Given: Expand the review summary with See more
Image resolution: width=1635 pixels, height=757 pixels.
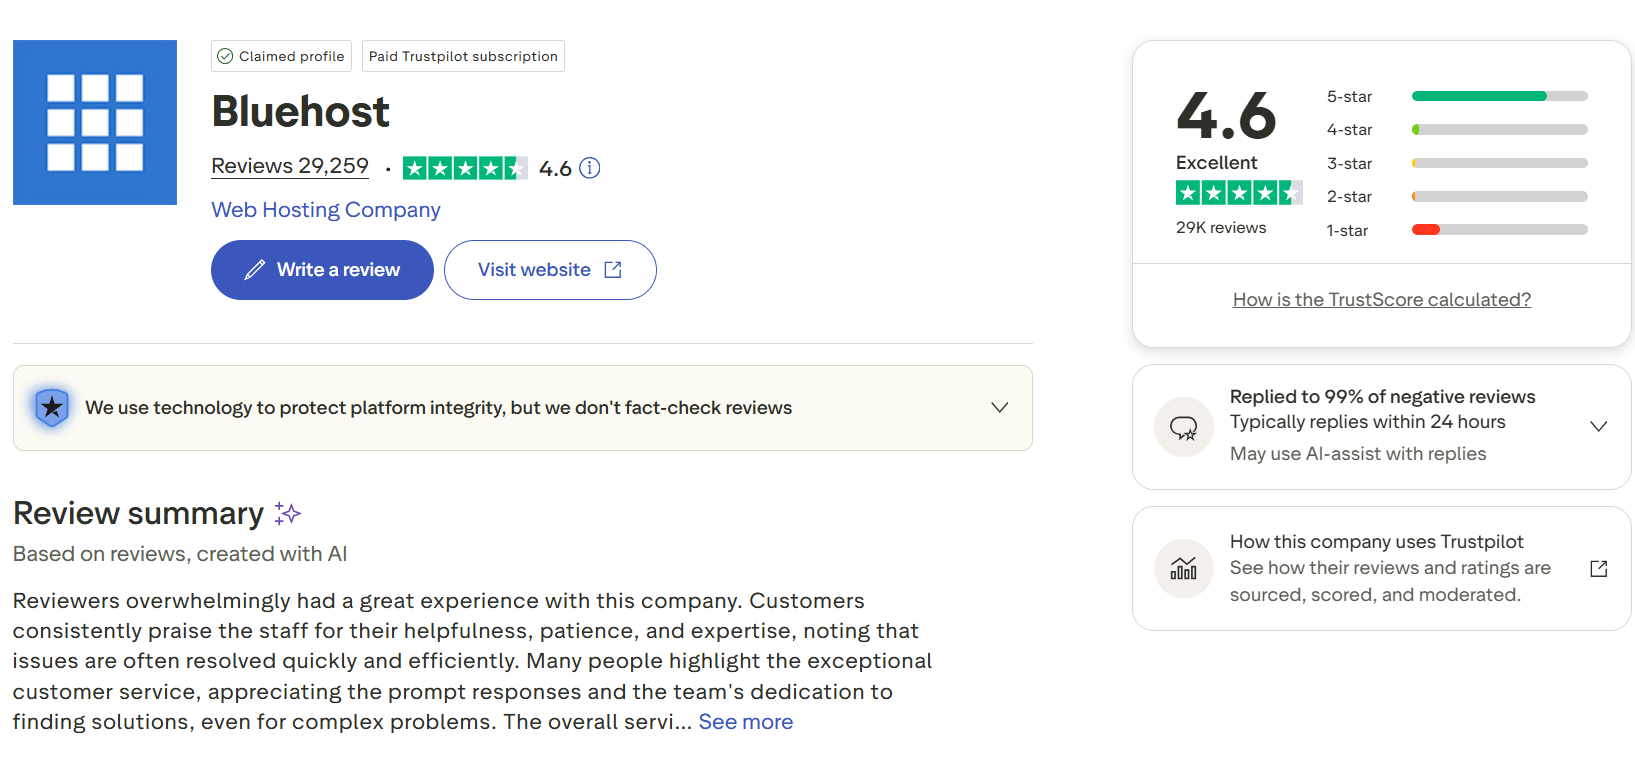Looking at the screenshot, I should click(745, 722).
